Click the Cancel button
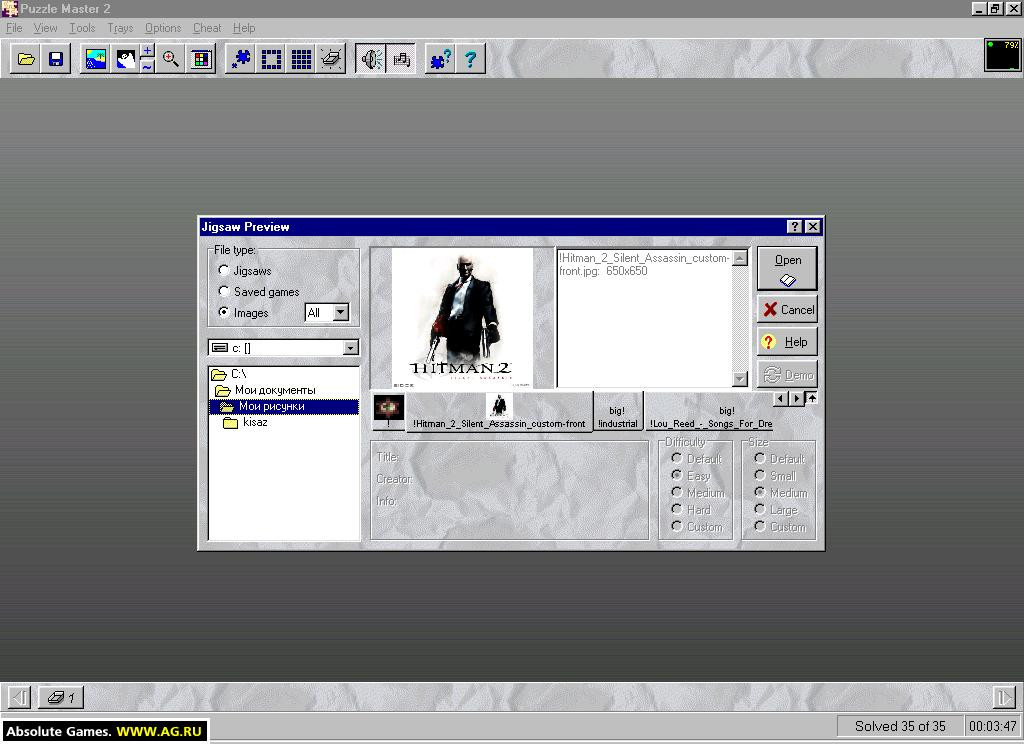The width and height of the screenshot is (1024, 744). click(788, 310)
